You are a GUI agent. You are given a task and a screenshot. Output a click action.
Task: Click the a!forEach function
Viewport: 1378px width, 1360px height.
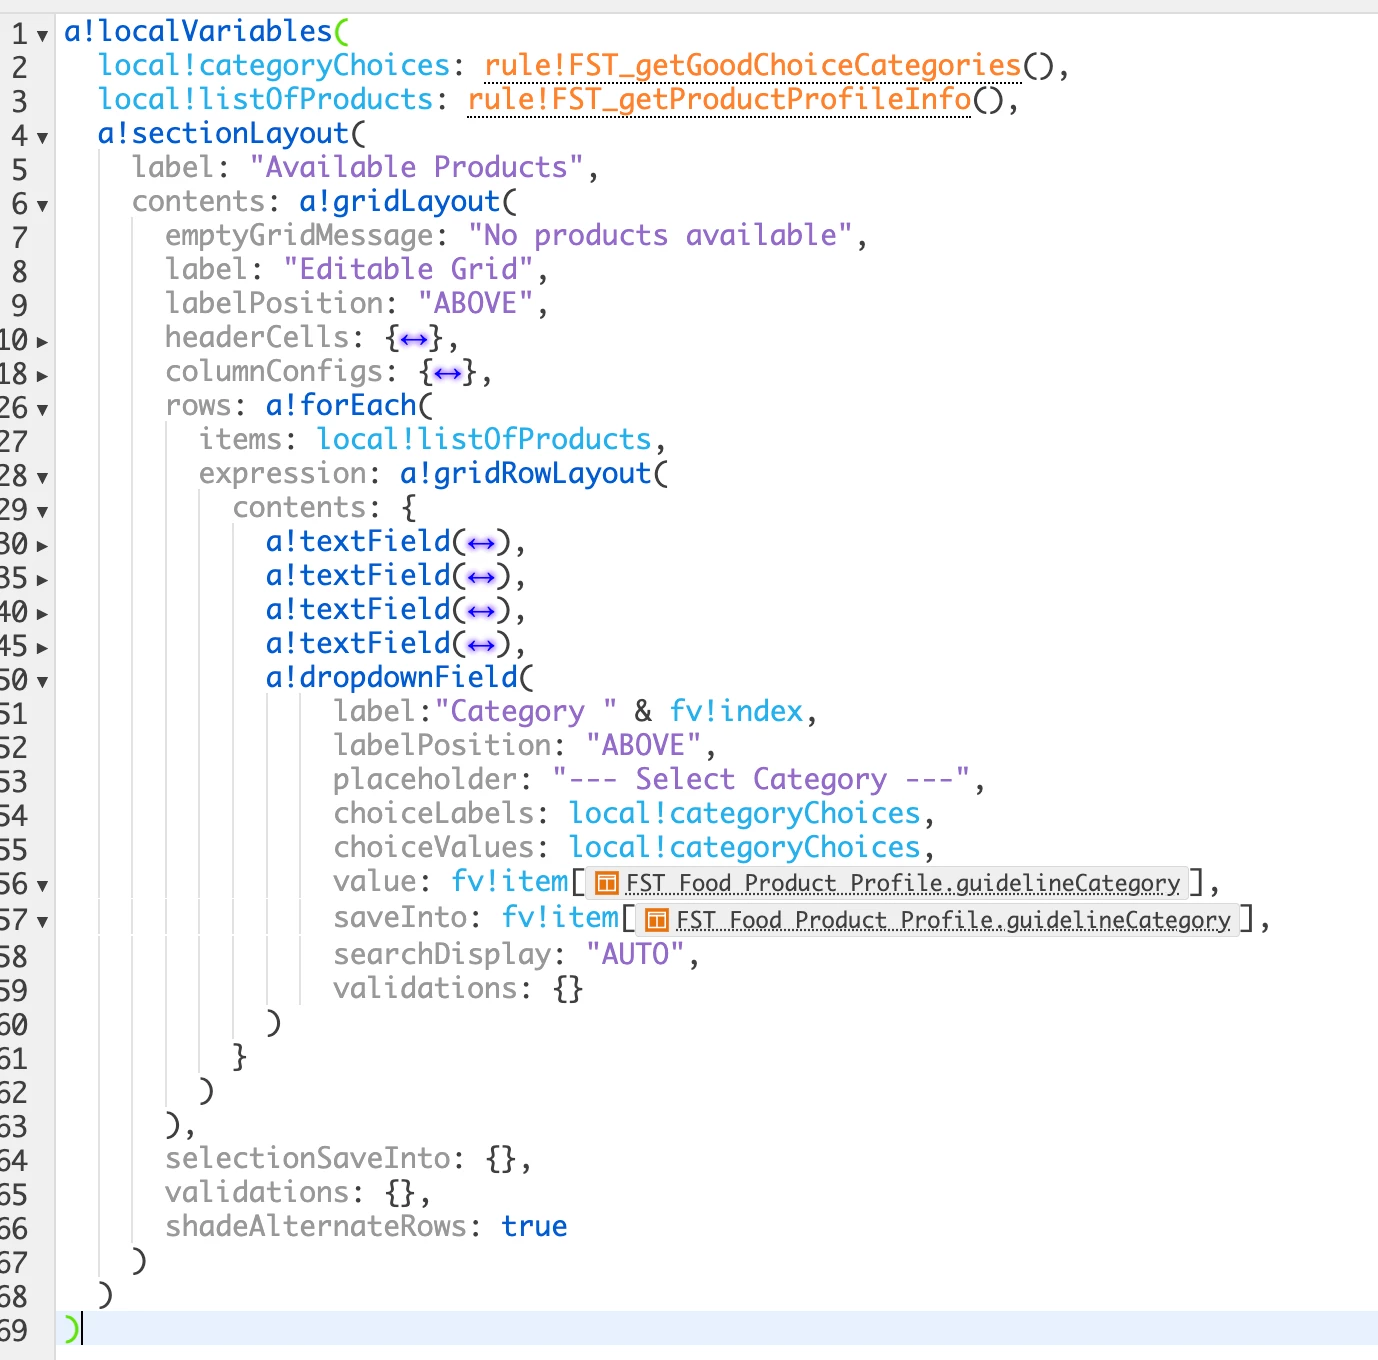coord(341,406)
